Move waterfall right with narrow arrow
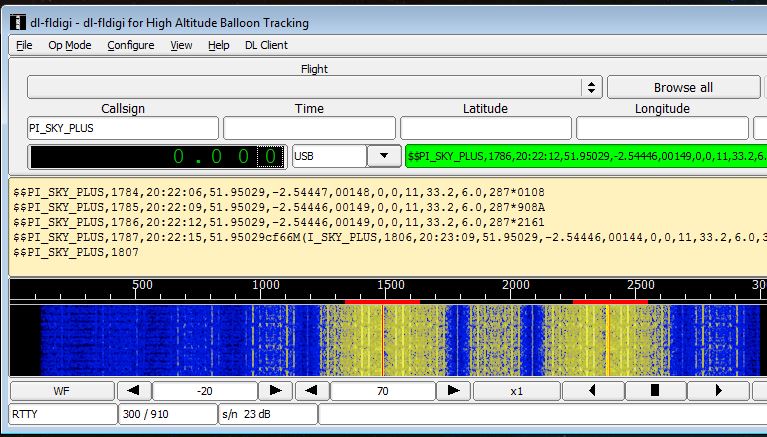This screenshot has height=437, width=767. 718,391
